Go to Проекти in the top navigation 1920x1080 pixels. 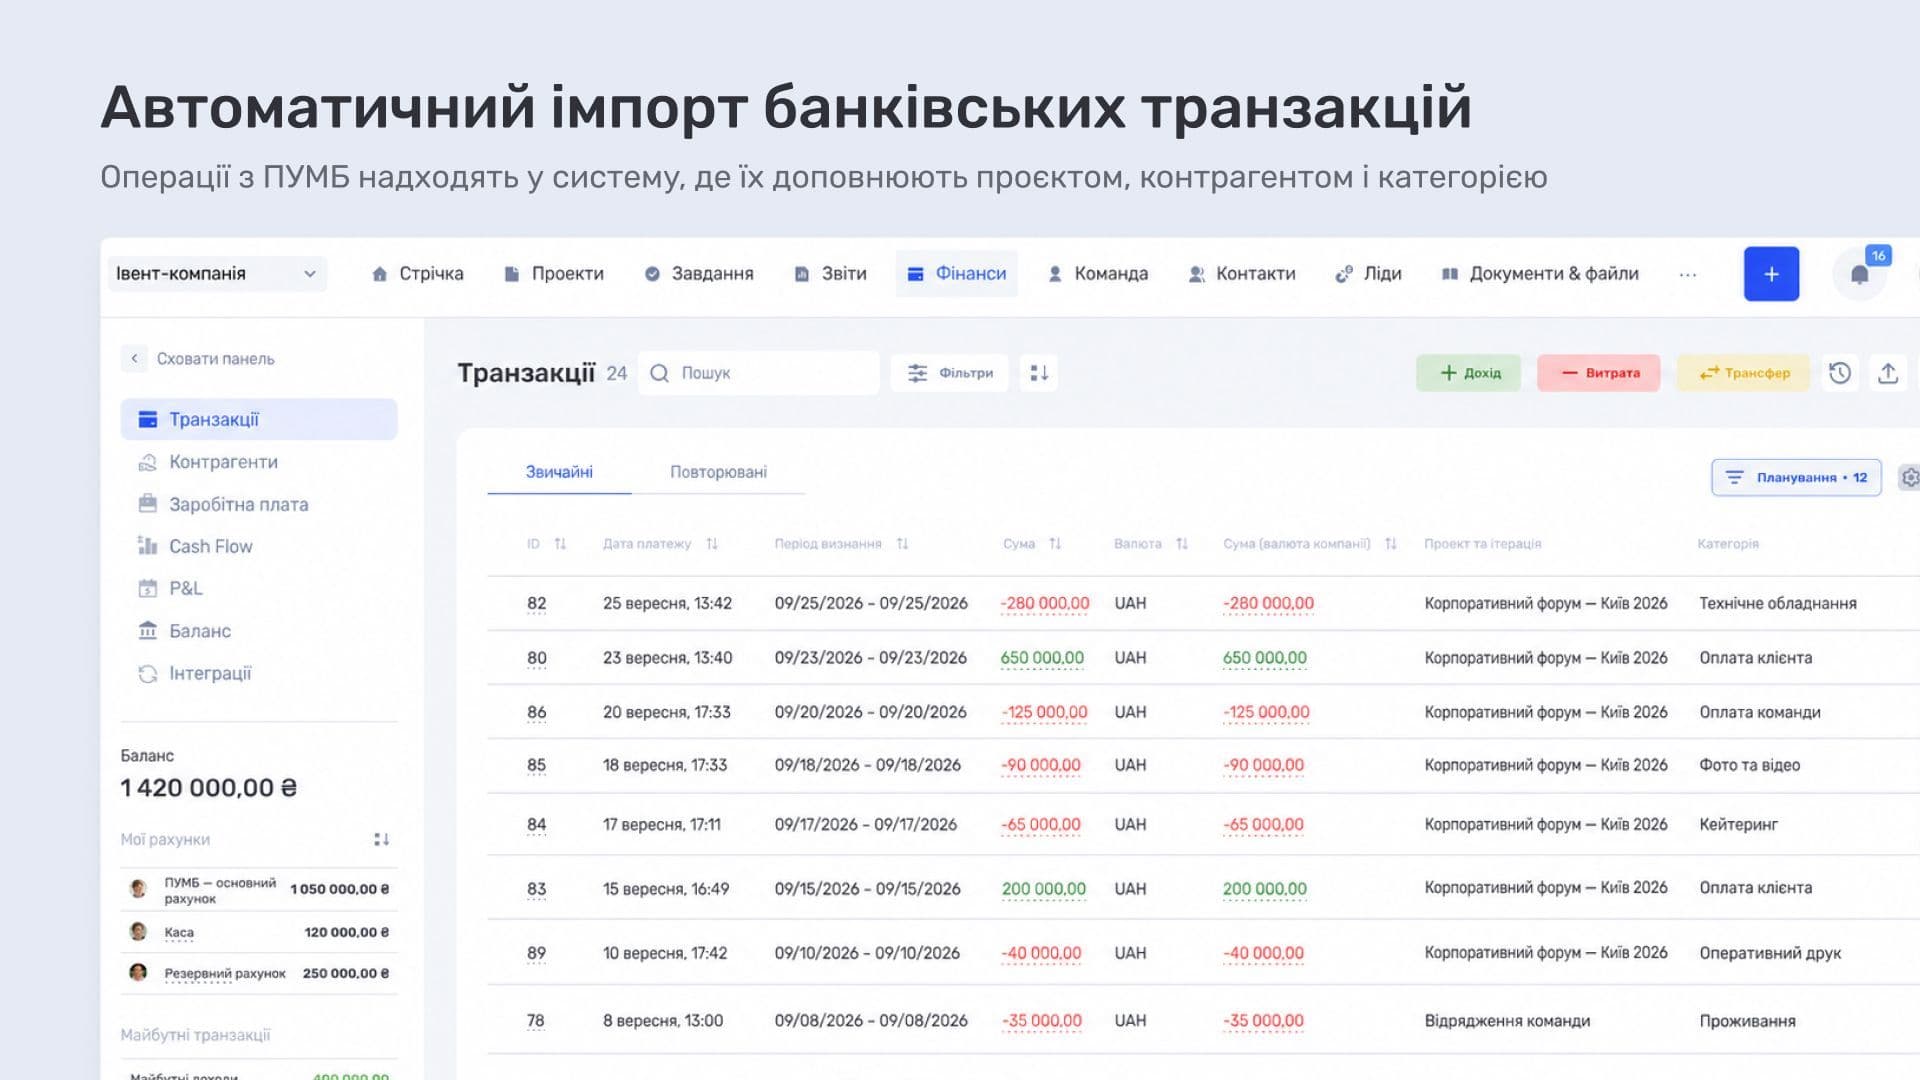click(x=554, y=274)
